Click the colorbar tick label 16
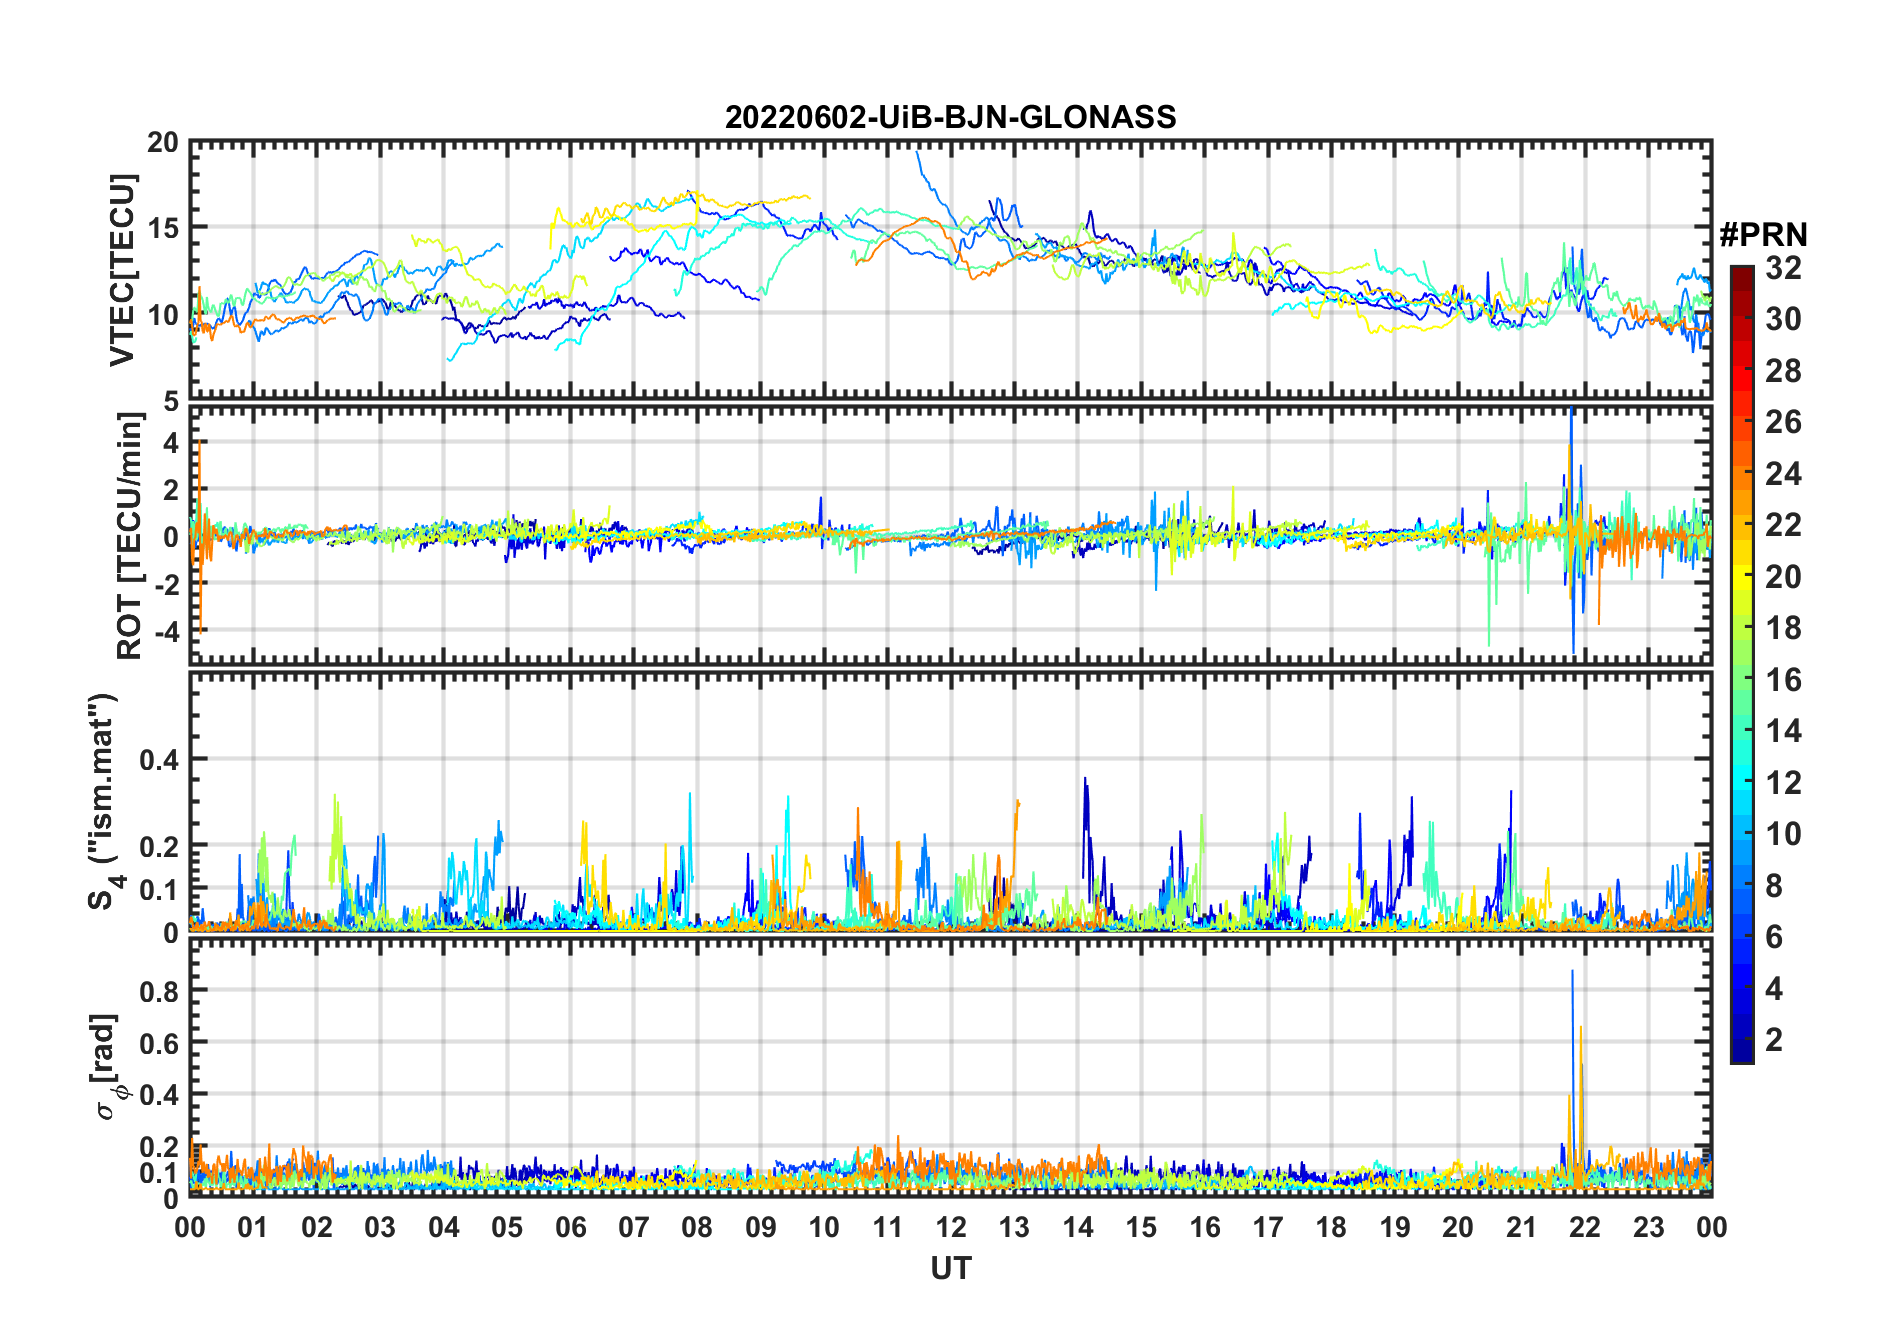The height and width of the screenshot is (1330, 1902). (x=1783, y=680)
